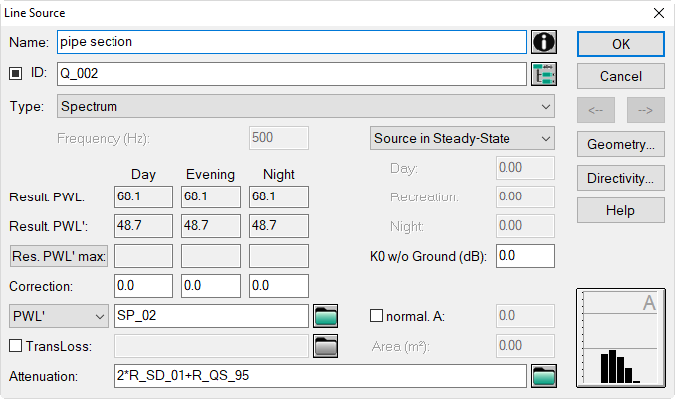Click the Night Result PWL value 68.1
Image resolution: width=675 pixels, height=399 pixels.
pyautogui.click(x=279, y=197)
